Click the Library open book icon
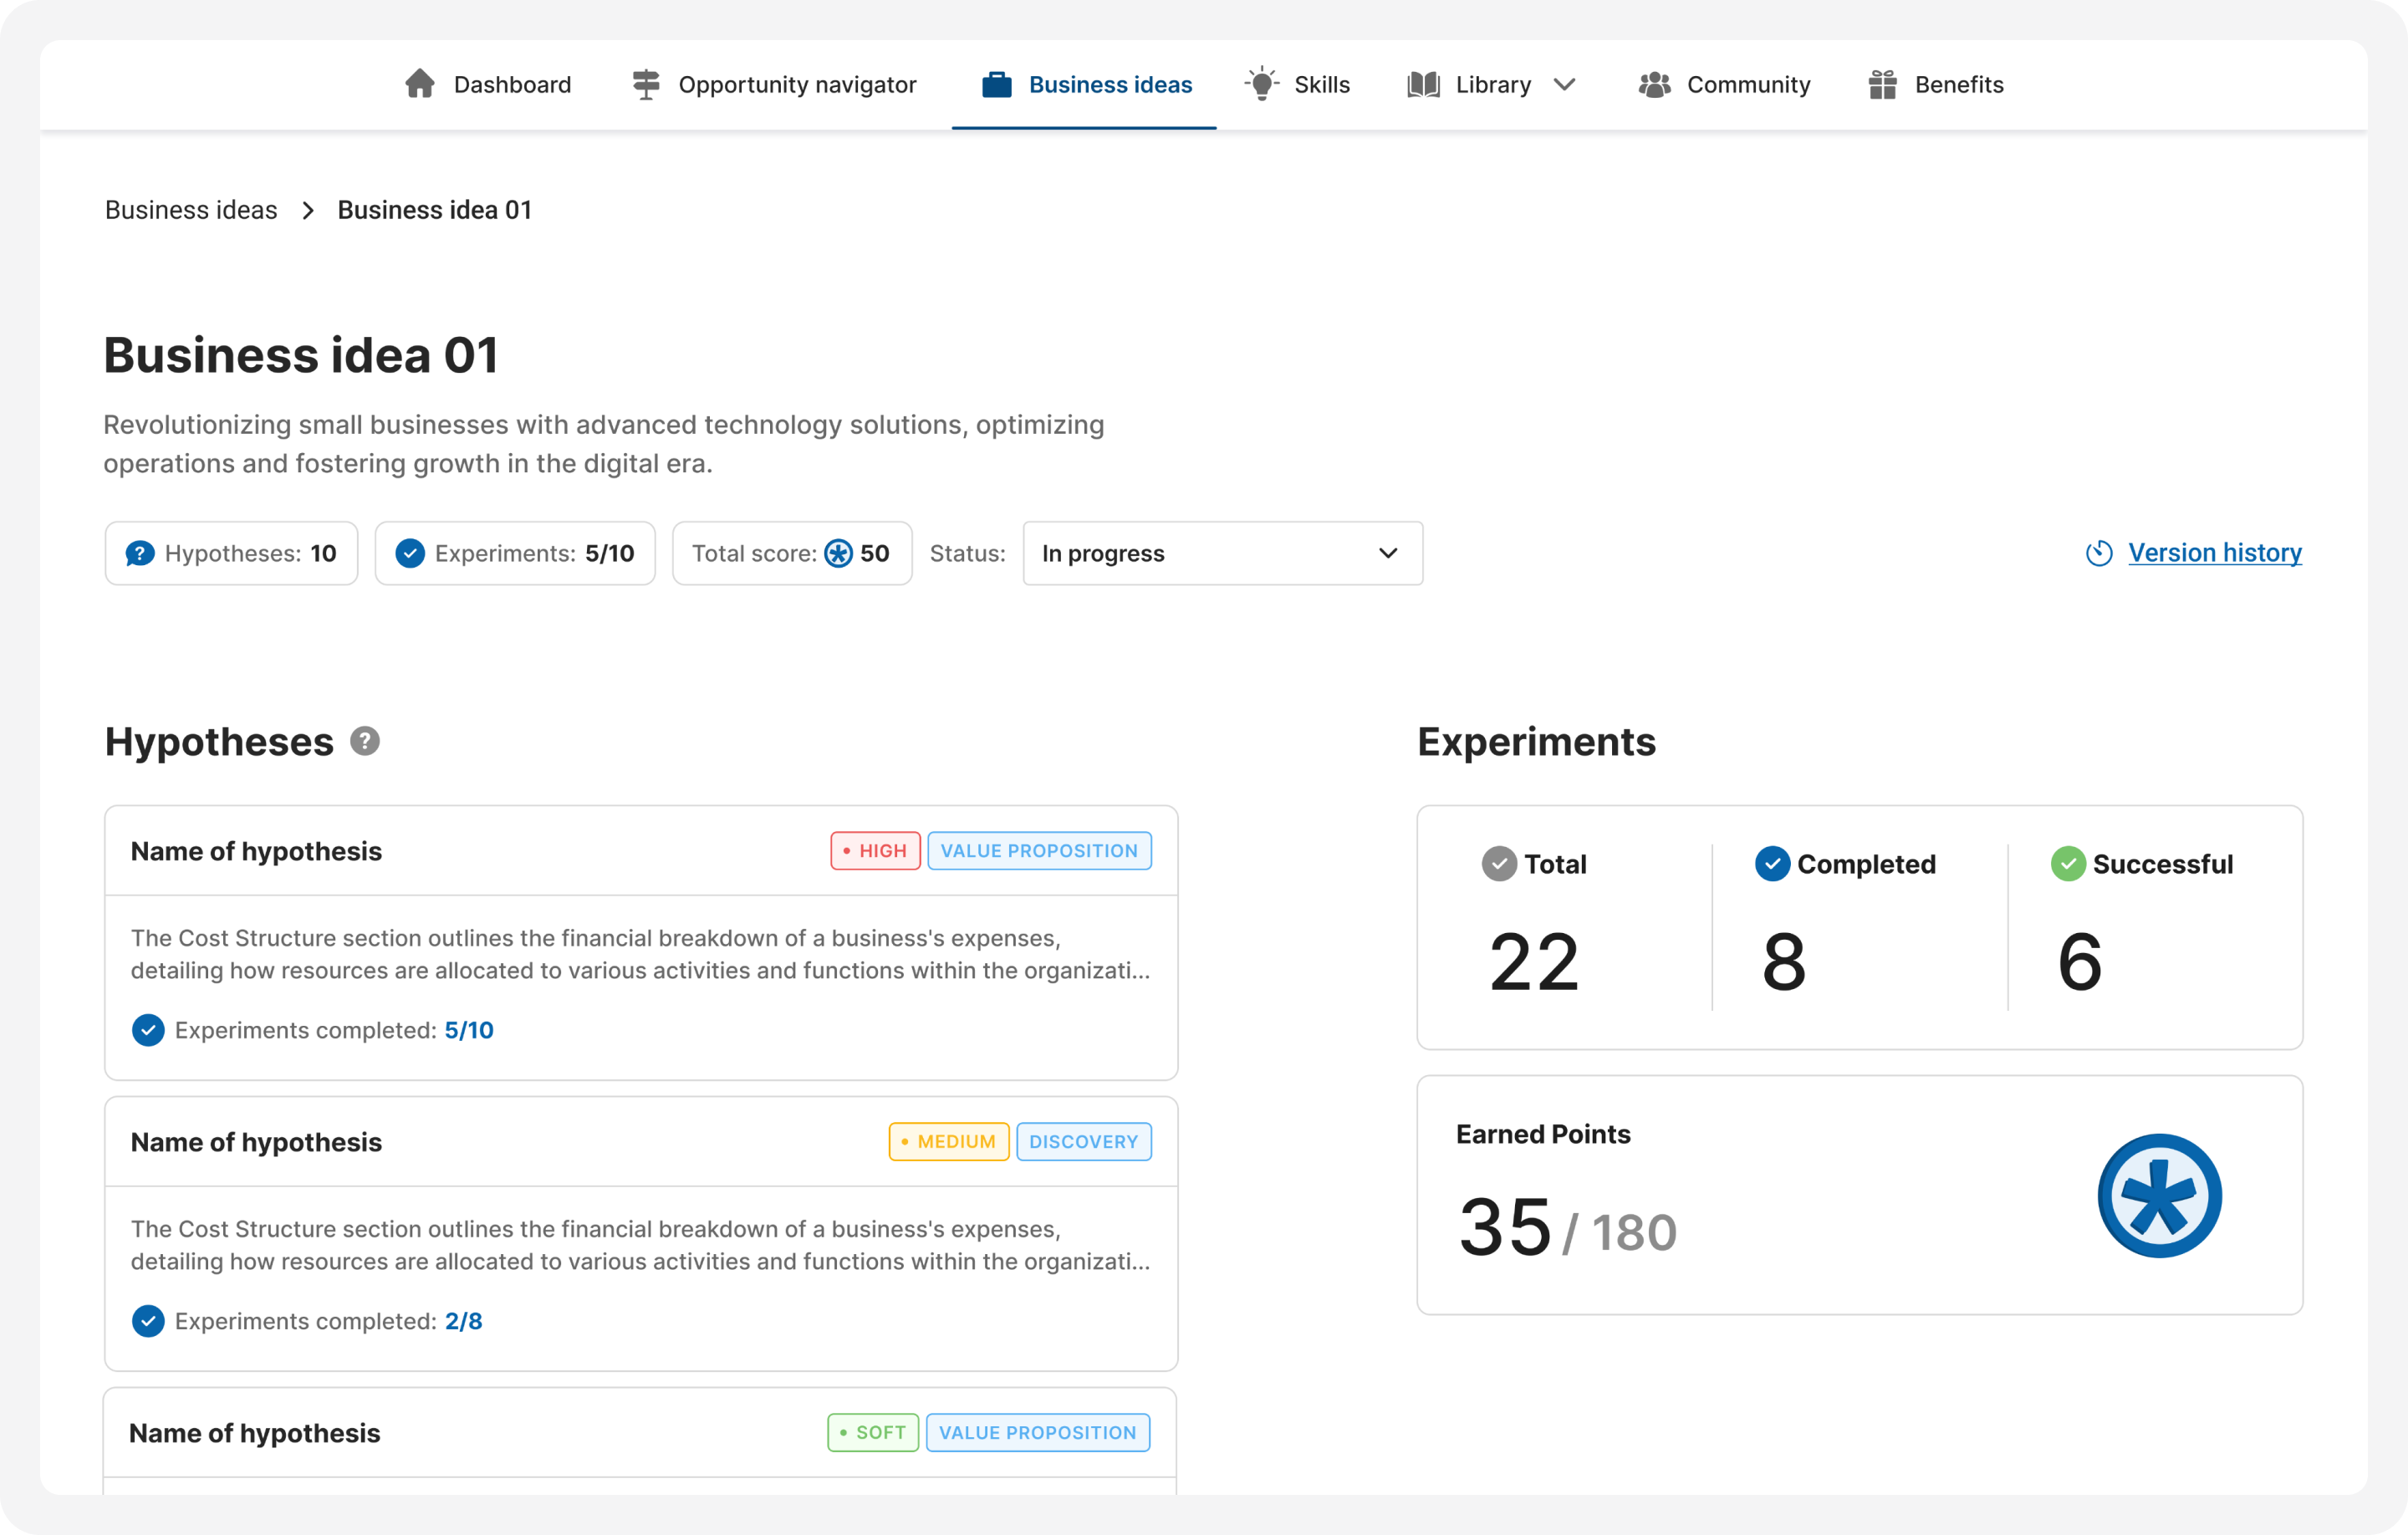Screen dimensions: 2408x1535 coord(1423,84)
